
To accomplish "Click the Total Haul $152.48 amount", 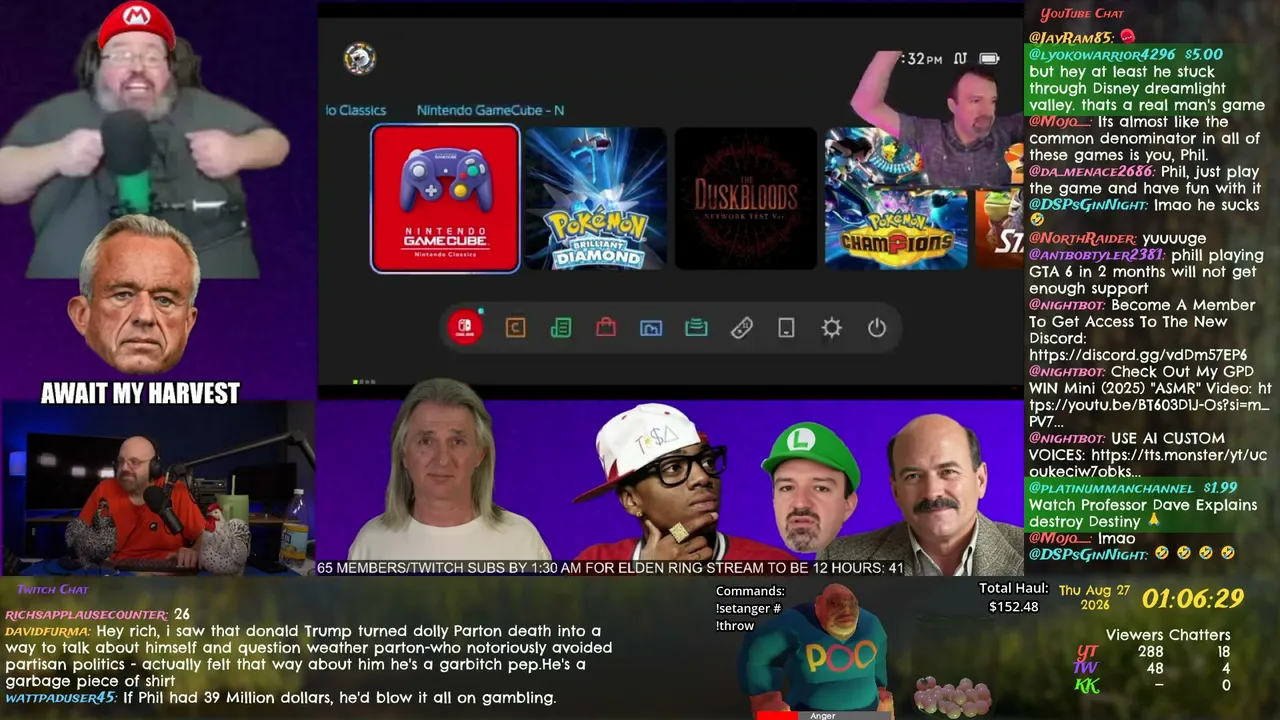I will [x=1013, y=607].
